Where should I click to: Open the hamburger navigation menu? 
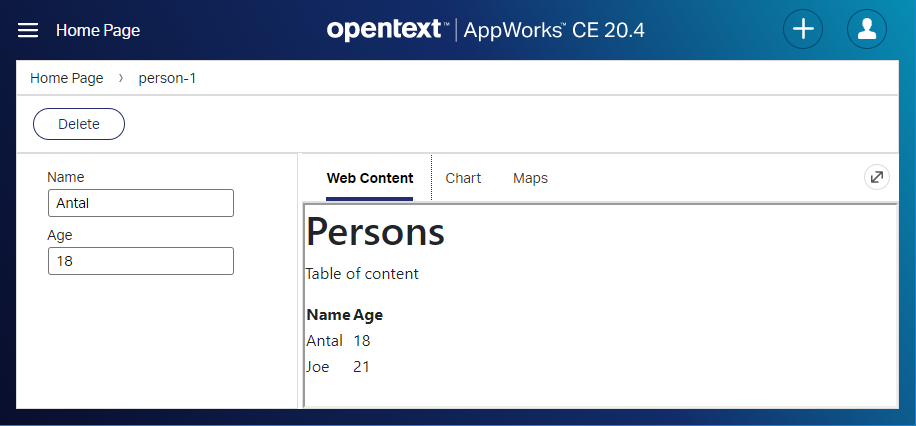pyautogui.click(x=28, y=30)
